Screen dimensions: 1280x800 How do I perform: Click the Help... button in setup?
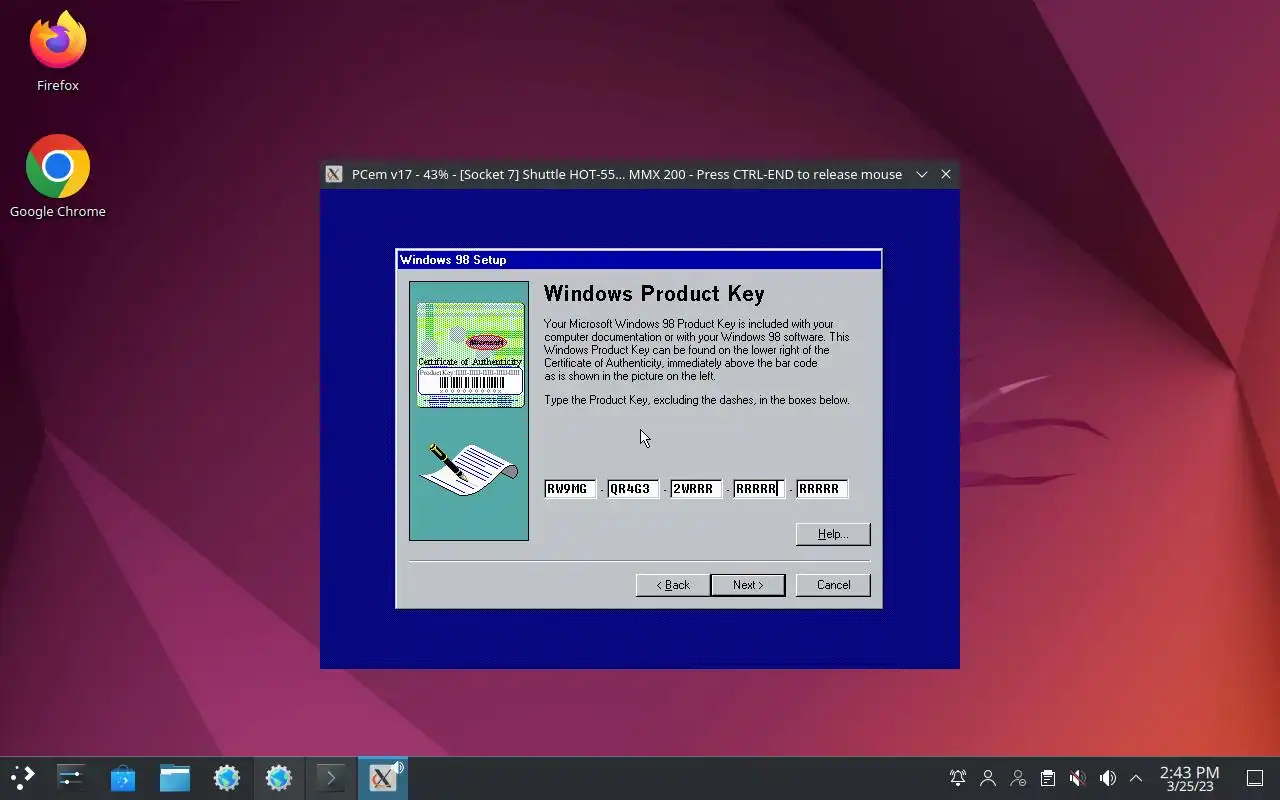tap(833, 534)
